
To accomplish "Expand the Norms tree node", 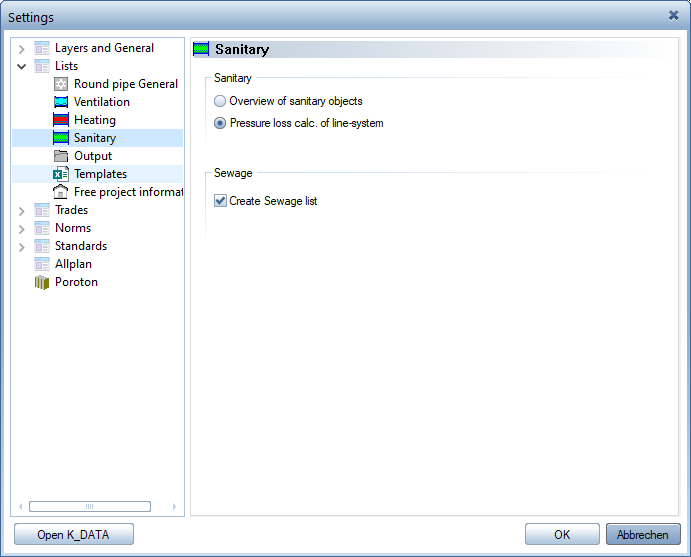I will pyautogui.click(x=22, y=229).
